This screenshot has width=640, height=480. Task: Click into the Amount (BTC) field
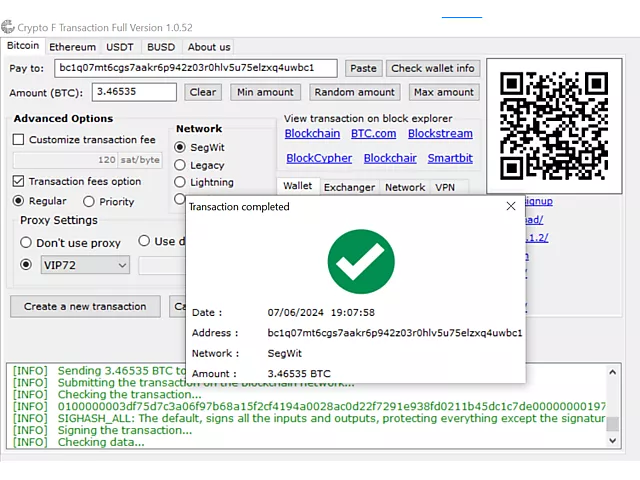point(134,92)
